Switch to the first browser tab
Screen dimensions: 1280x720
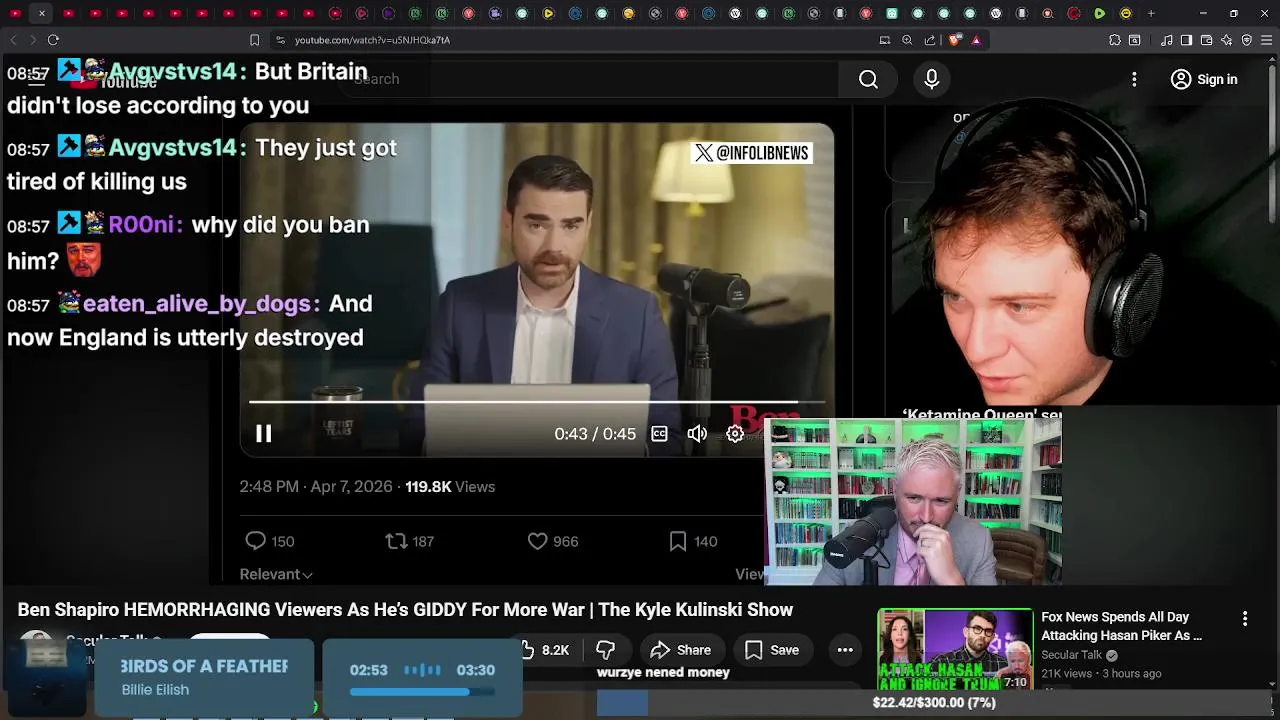(14, 13)
